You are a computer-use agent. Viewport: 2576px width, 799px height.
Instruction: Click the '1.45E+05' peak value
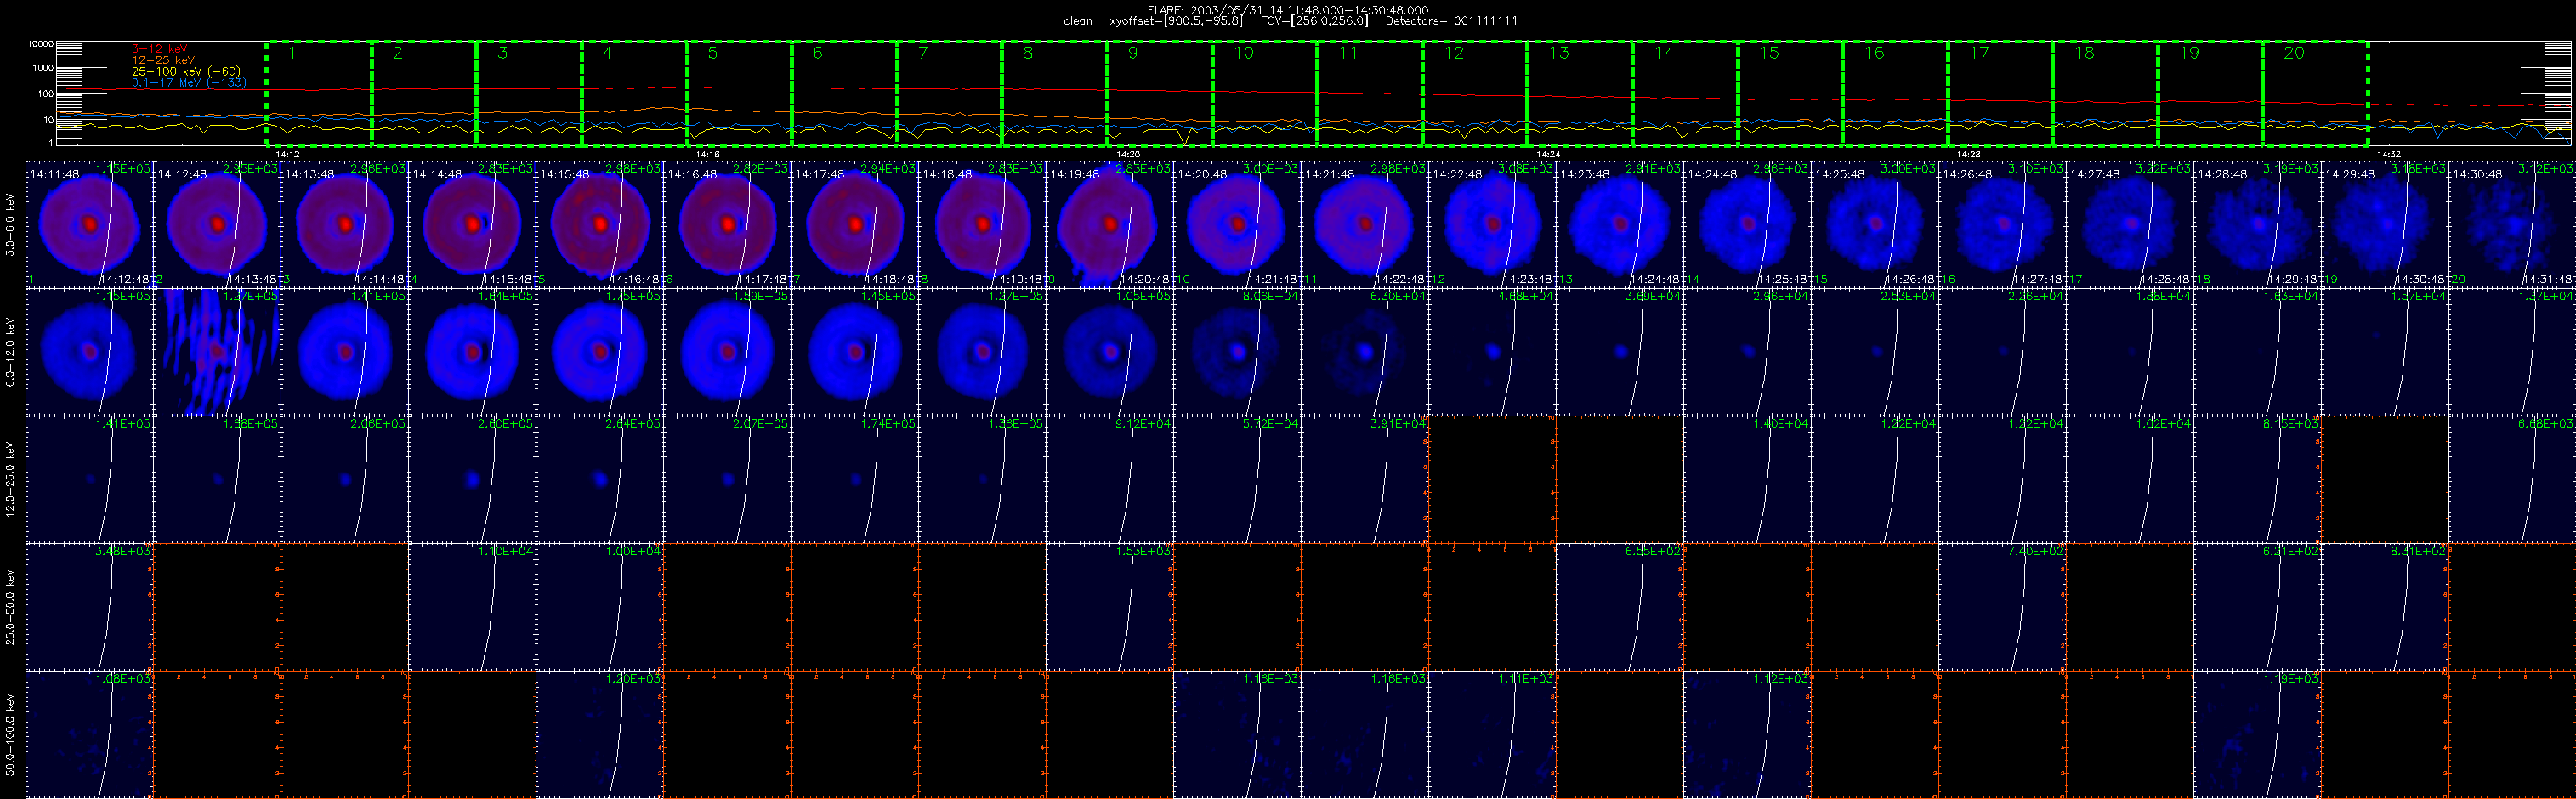pos(889,296)
